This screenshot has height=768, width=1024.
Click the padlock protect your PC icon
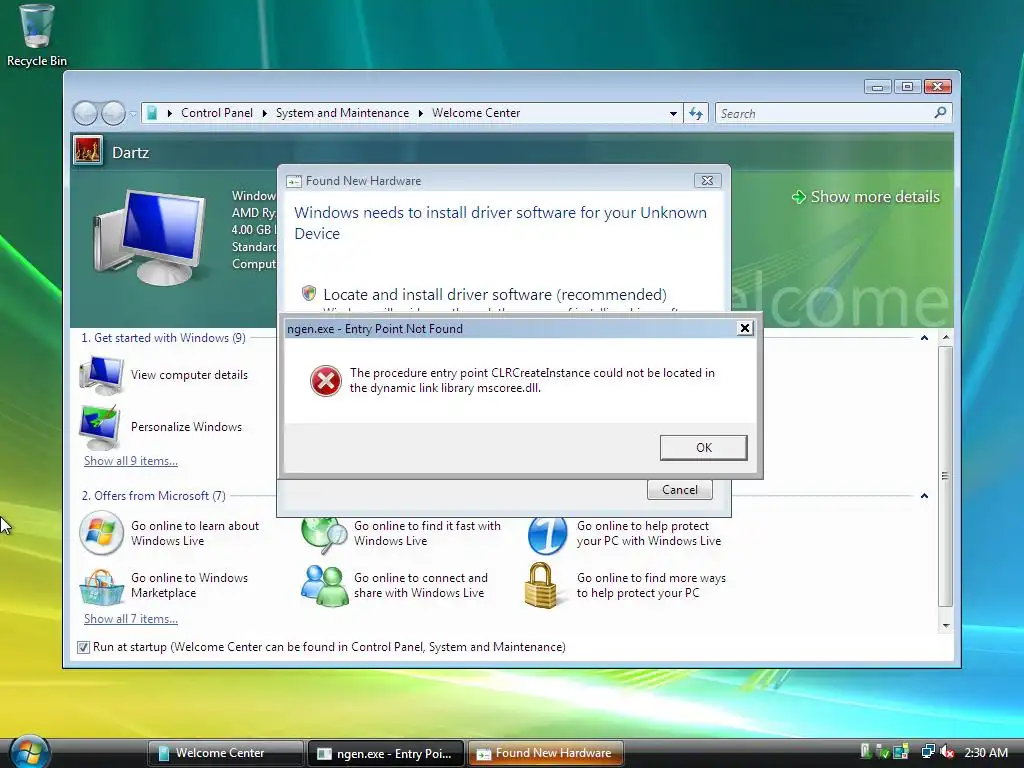(x=541, y=585)
